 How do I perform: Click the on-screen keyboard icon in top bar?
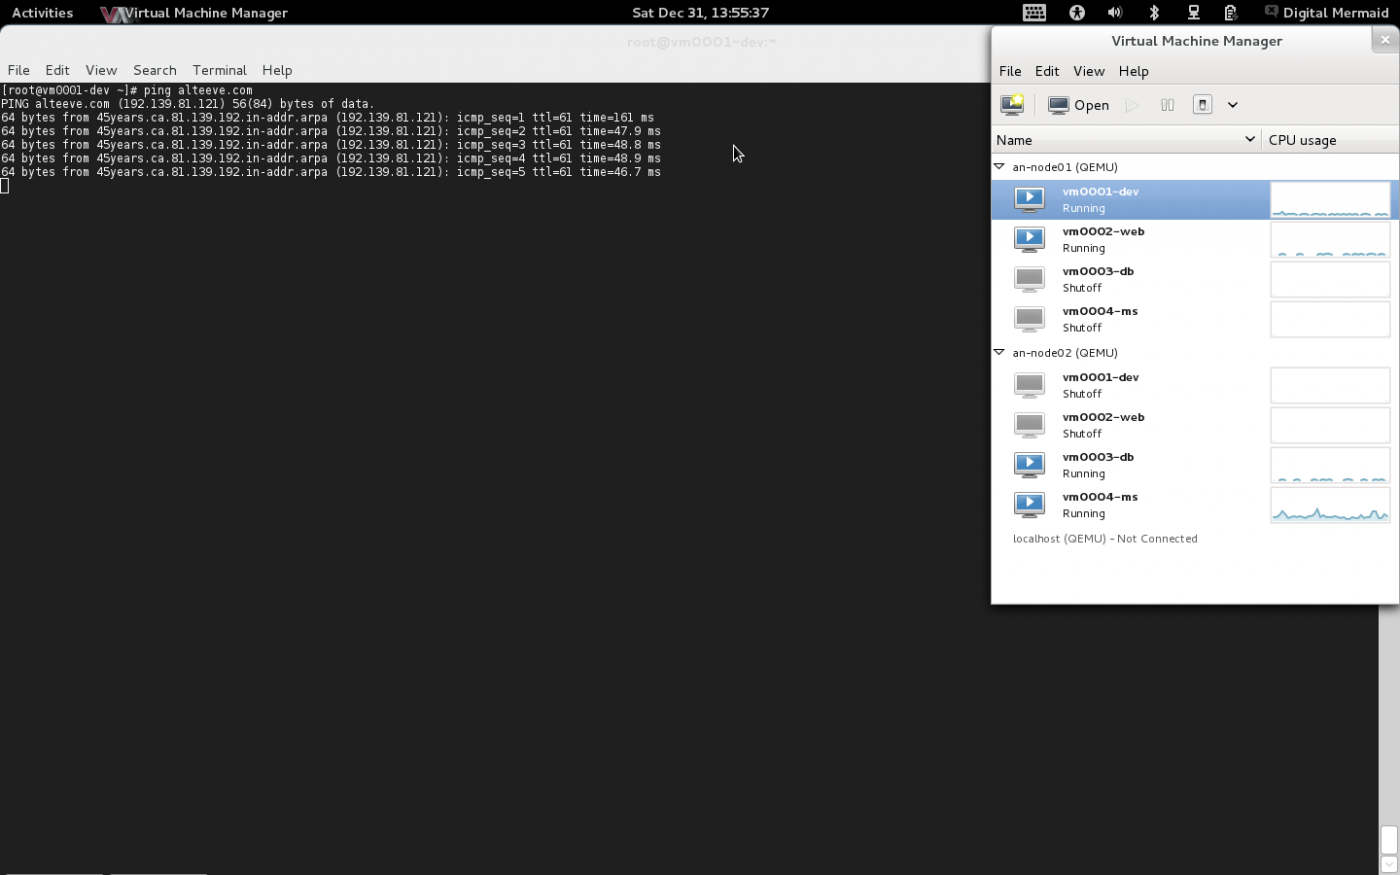tap(1034, 13)
